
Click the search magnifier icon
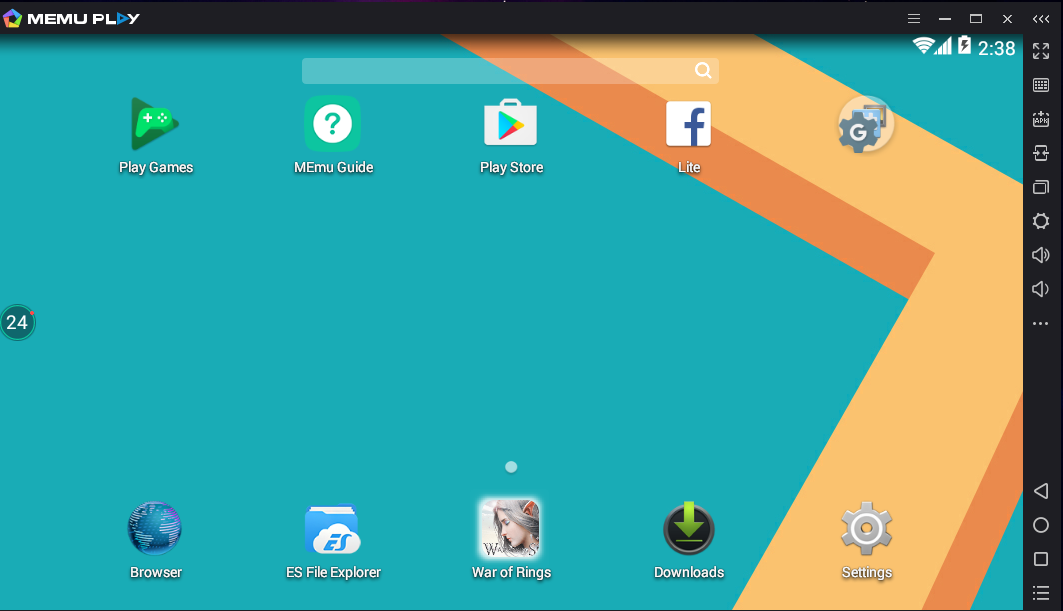(x=703, y=71)
